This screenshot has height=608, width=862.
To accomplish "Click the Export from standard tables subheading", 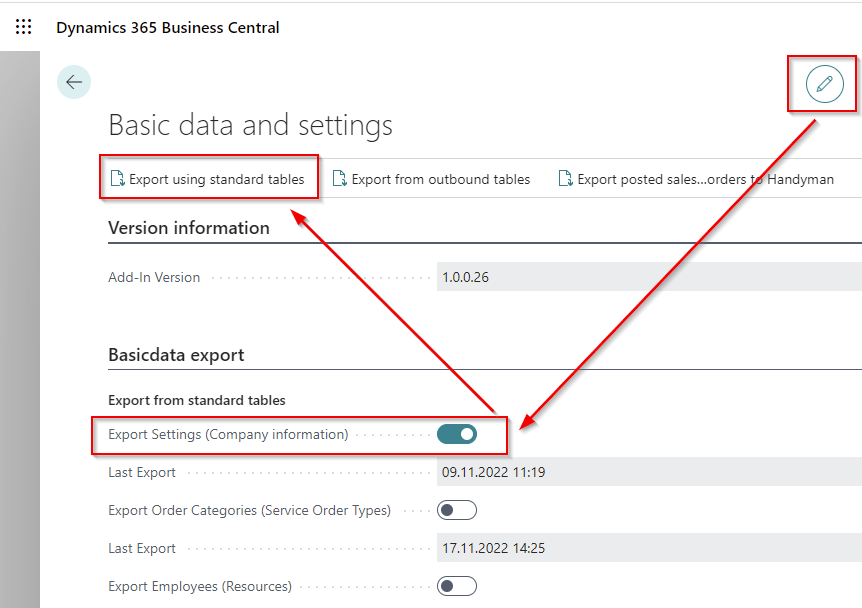I will 197,400.
